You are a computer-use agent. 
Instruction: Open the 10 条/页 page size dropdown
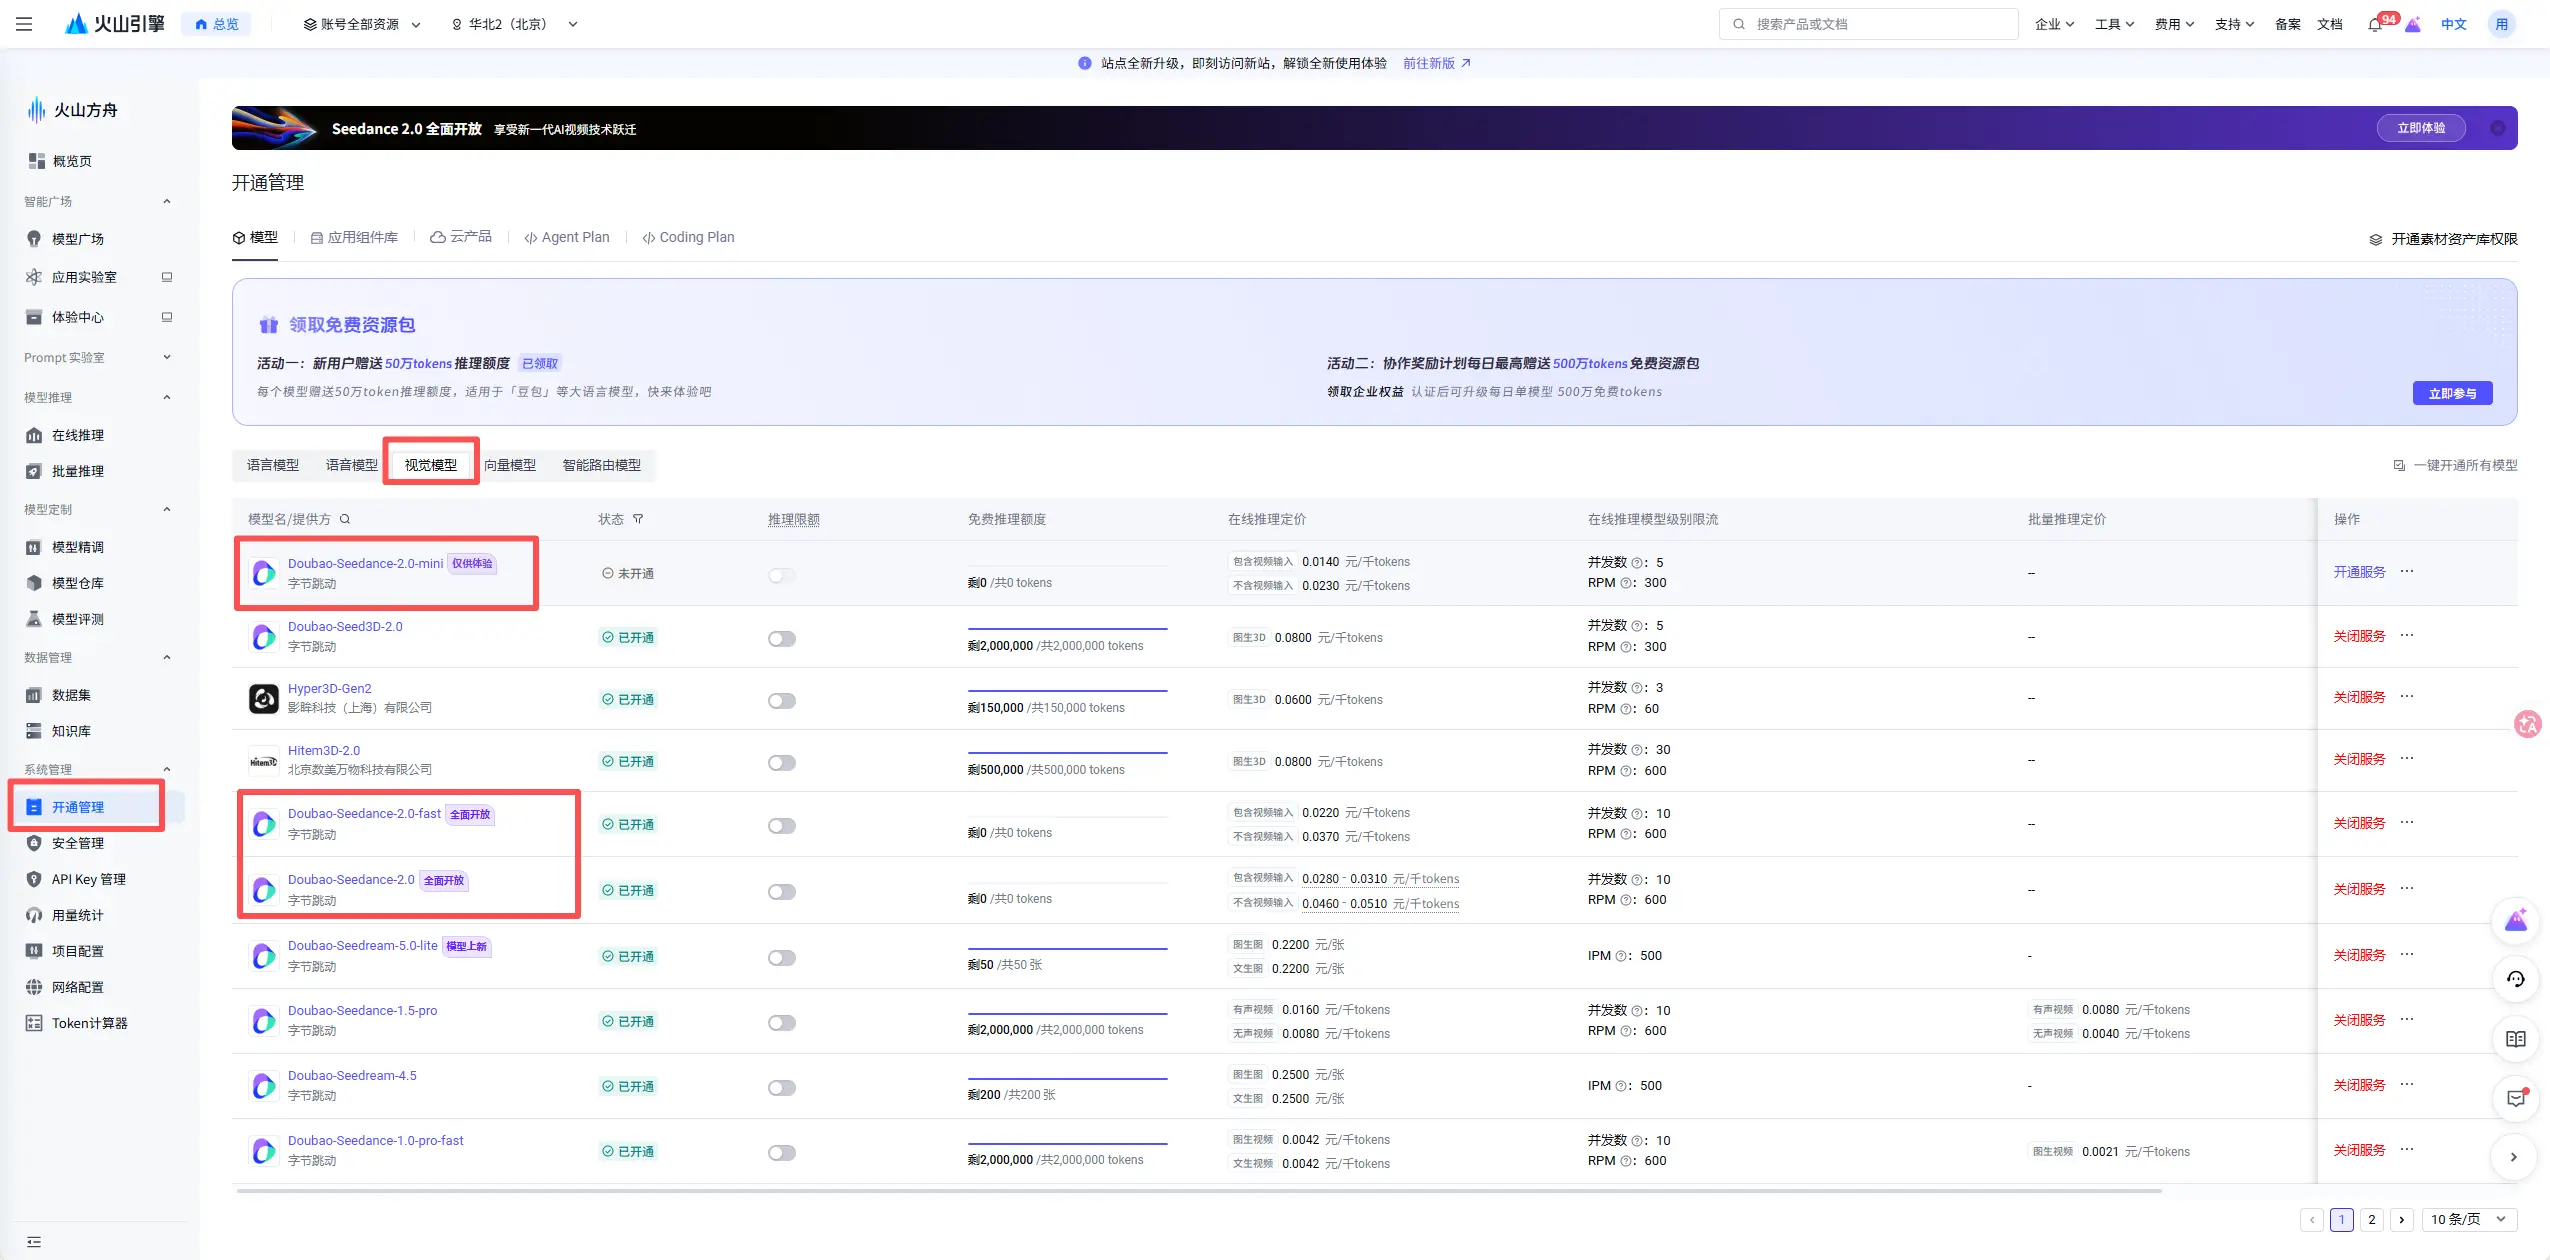pos(2469,1219)
